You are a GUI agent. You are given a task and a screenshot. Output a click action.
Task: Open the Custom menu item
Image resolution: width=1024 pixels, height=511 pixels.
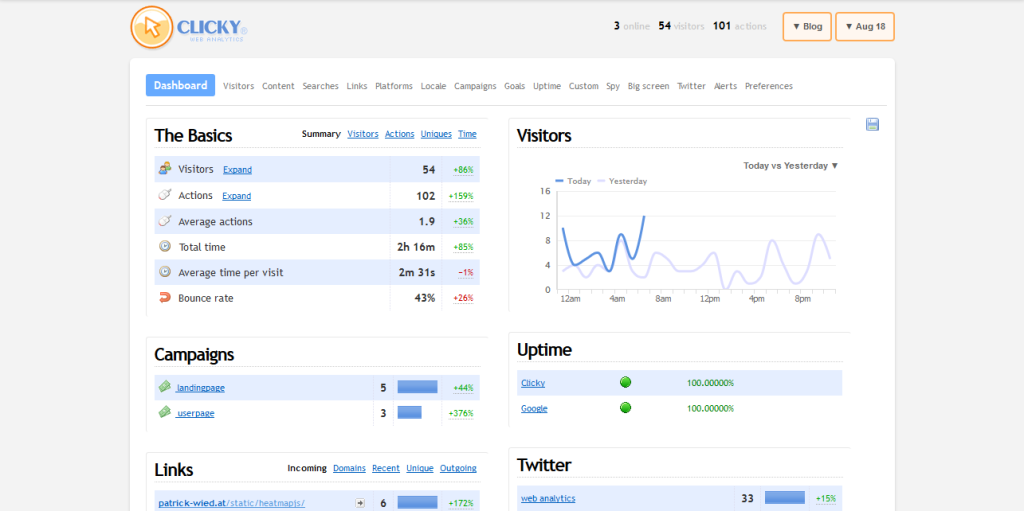coord(583,86)
